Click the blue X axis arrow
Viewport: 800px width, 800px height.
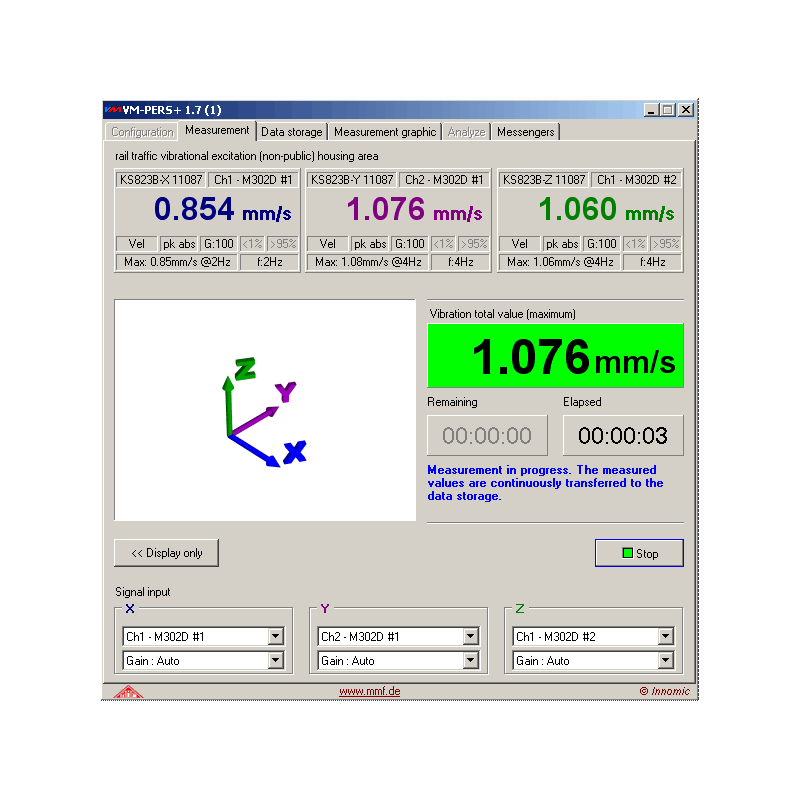pyautogui.click(x=256, y=451)
